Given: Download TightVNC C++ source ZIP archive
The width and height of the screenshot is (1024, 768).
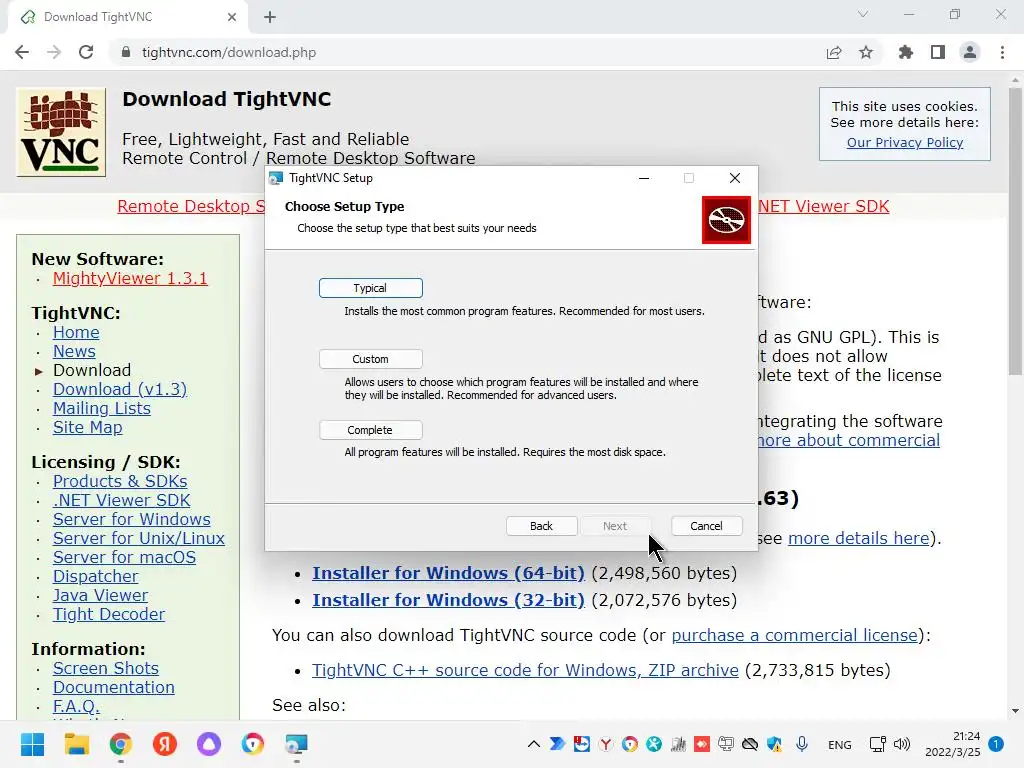Looking at the screenshot, I should pyautogui.click(x=525, y=670).
